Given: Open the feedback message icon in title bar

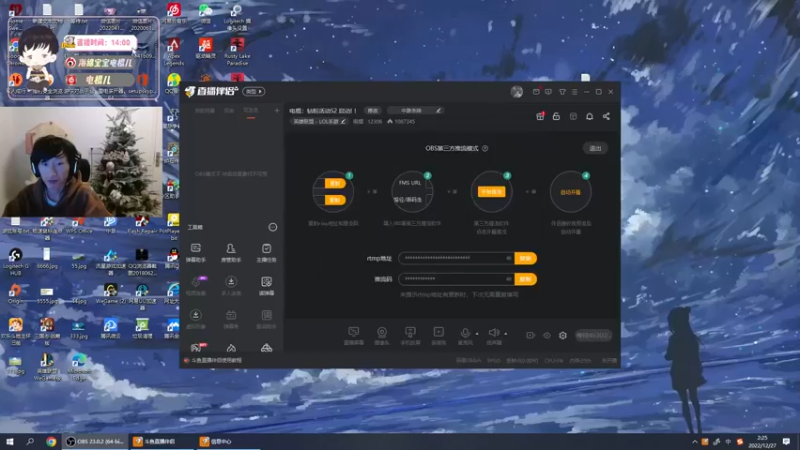Looking at the screenshot, I should pos(548,92).
